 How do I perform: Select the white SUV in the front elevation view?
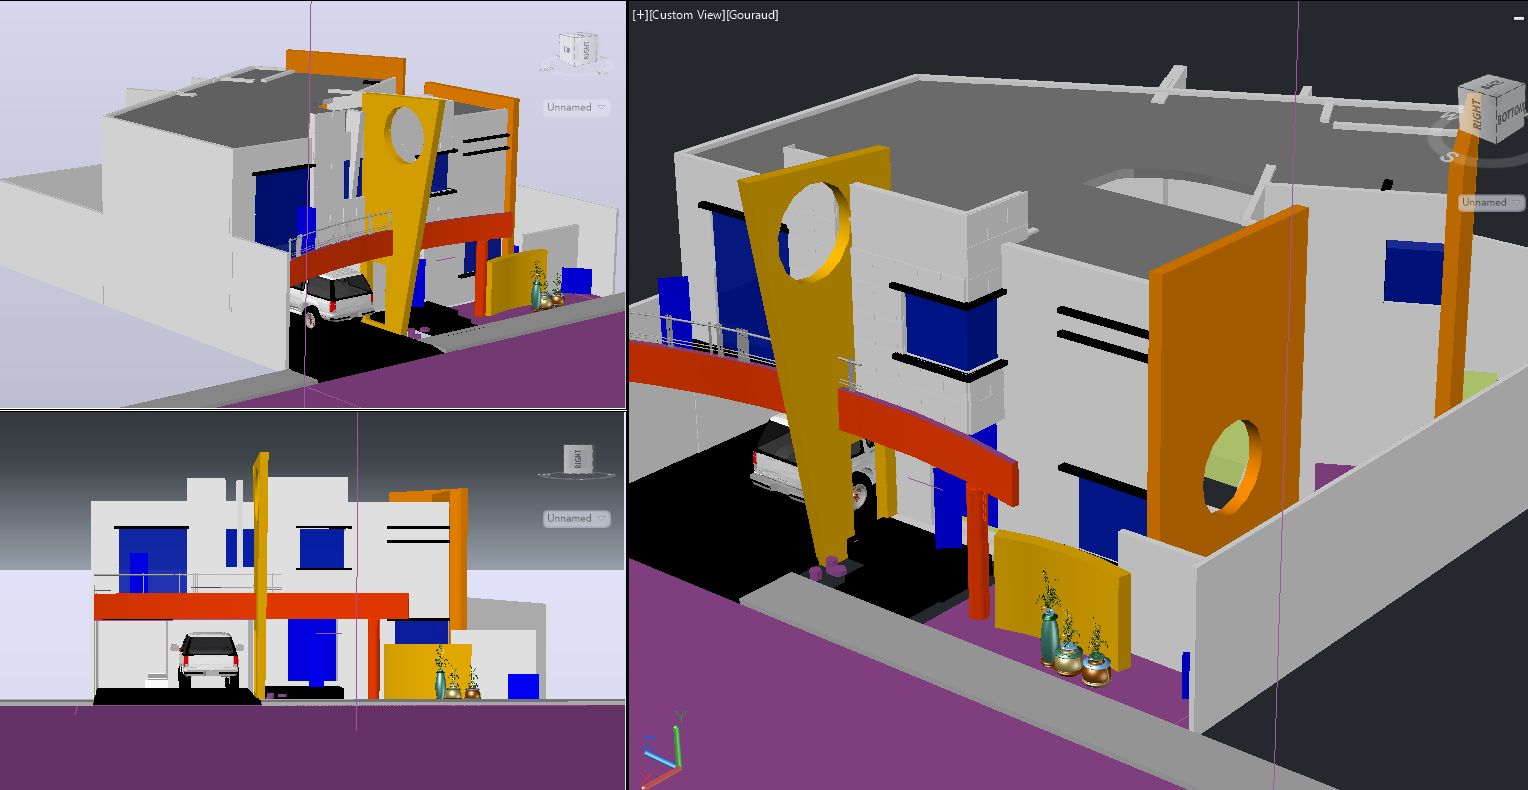tap(210, 656)
